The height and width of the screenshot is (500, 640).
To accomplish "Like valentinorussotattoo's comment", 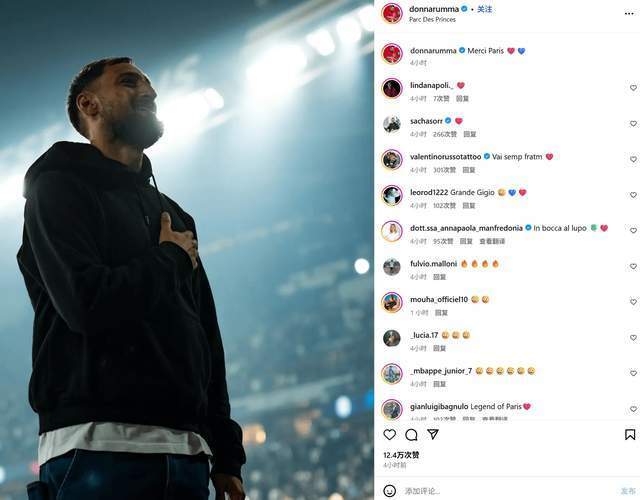I will tap(633, 159).
